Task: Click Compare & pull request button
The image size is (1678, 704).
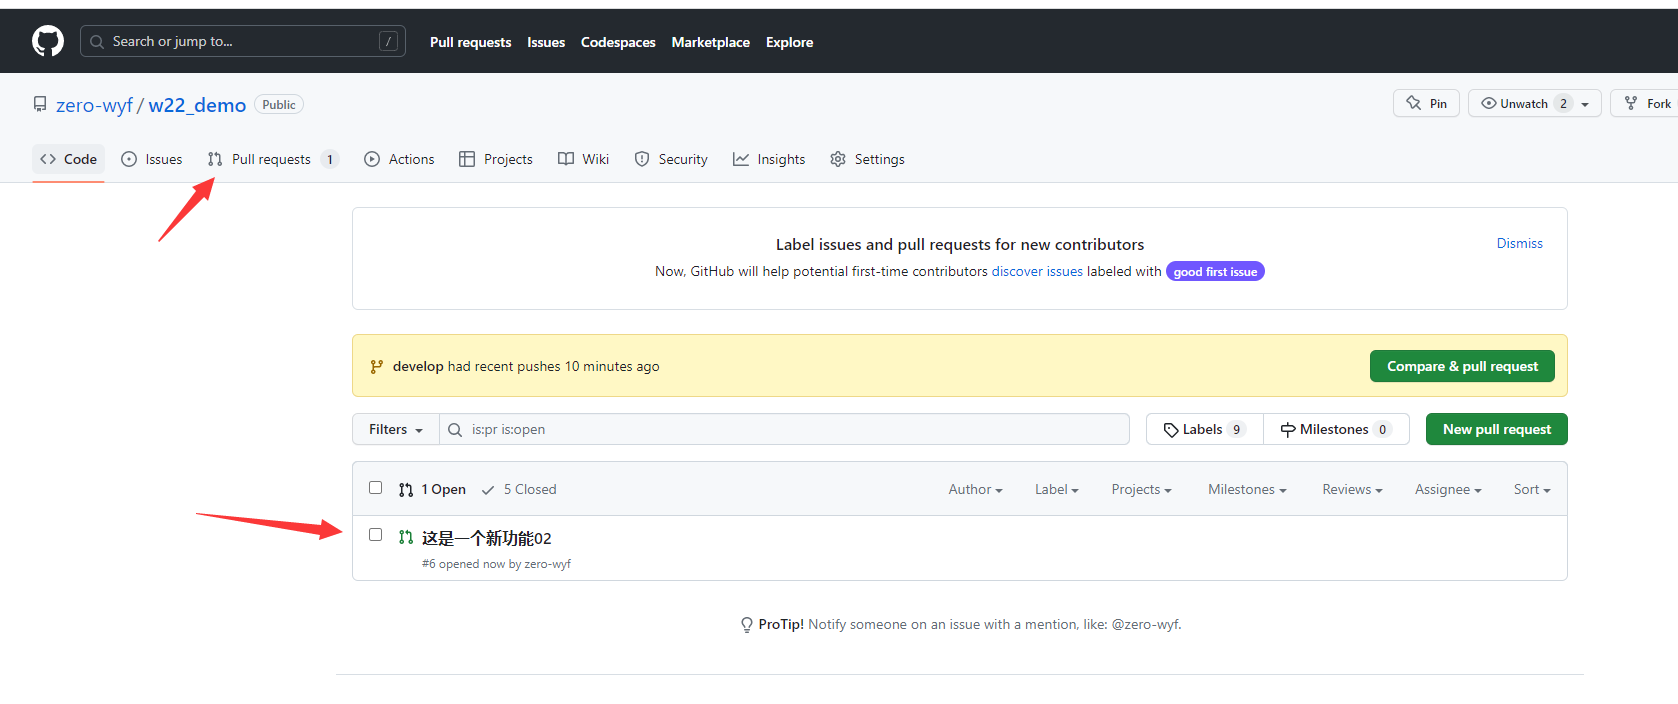Action: pyautogui.click(x=1462, y=366)
